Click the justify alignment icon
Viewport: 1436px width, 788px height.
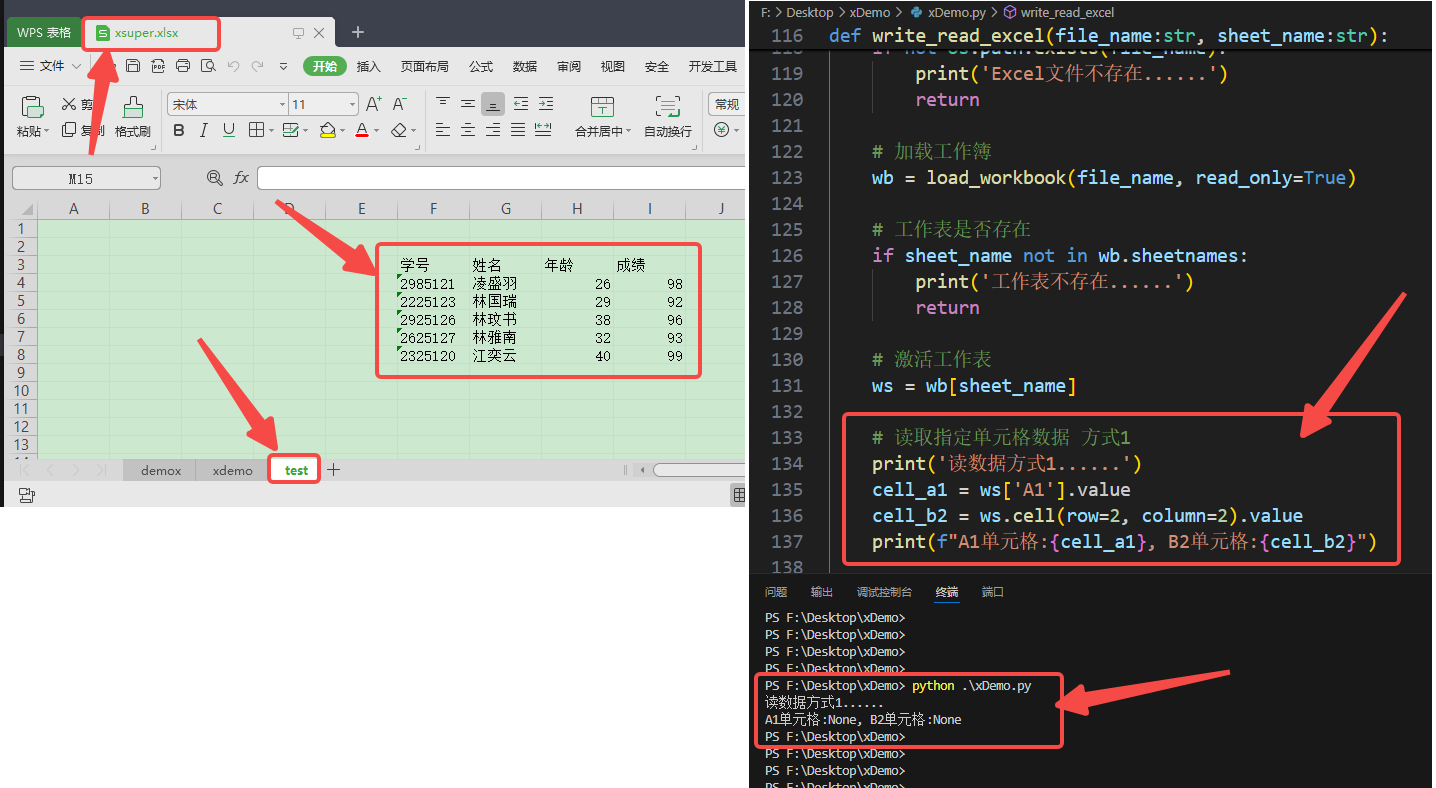pyautogui.click(x=518, y=130)
